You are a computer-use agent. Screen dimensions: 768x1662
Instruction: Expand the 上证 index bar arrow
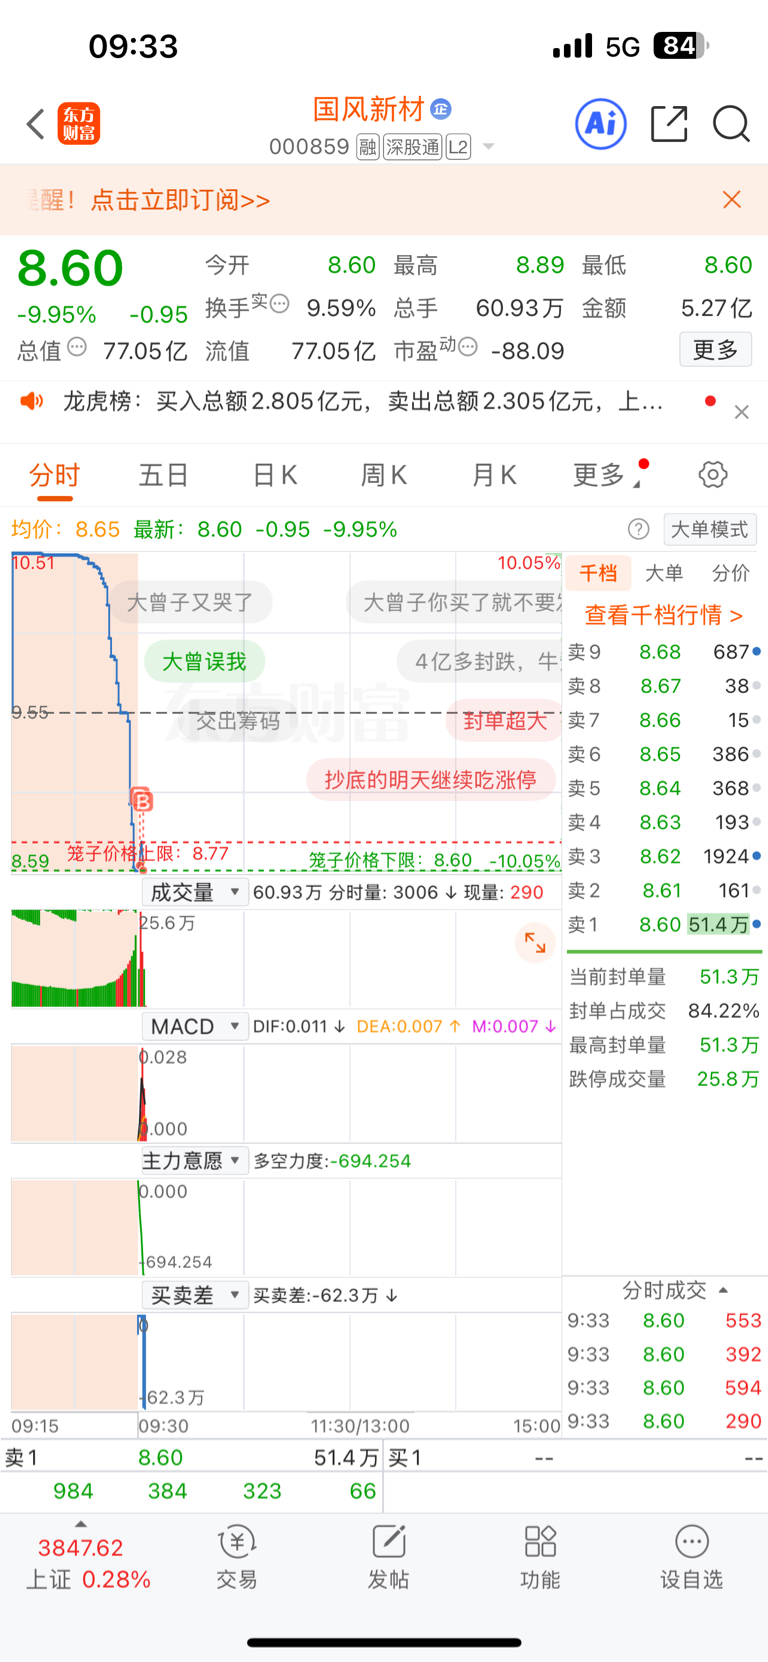(81, 1524)
